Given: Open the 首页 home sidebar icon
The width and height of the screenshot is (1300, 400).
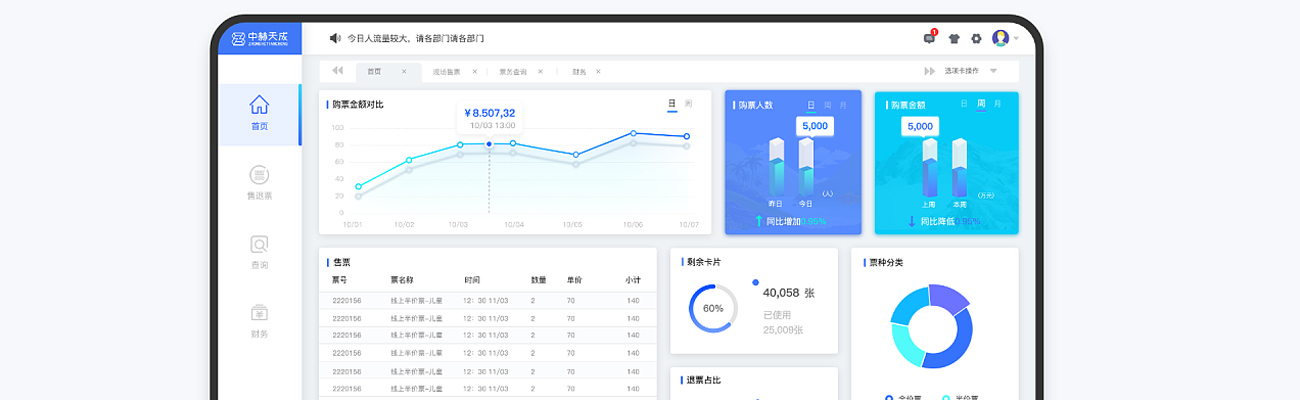Looking at the screenshot, I should [x=259, y=105].
